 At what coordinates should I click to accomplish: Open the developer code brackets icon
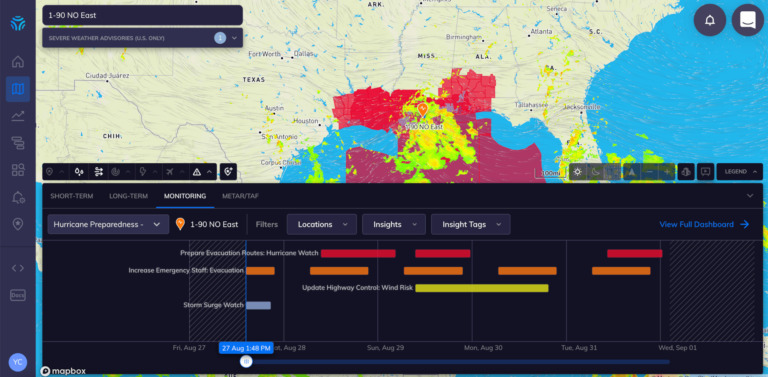coord(18,268)
